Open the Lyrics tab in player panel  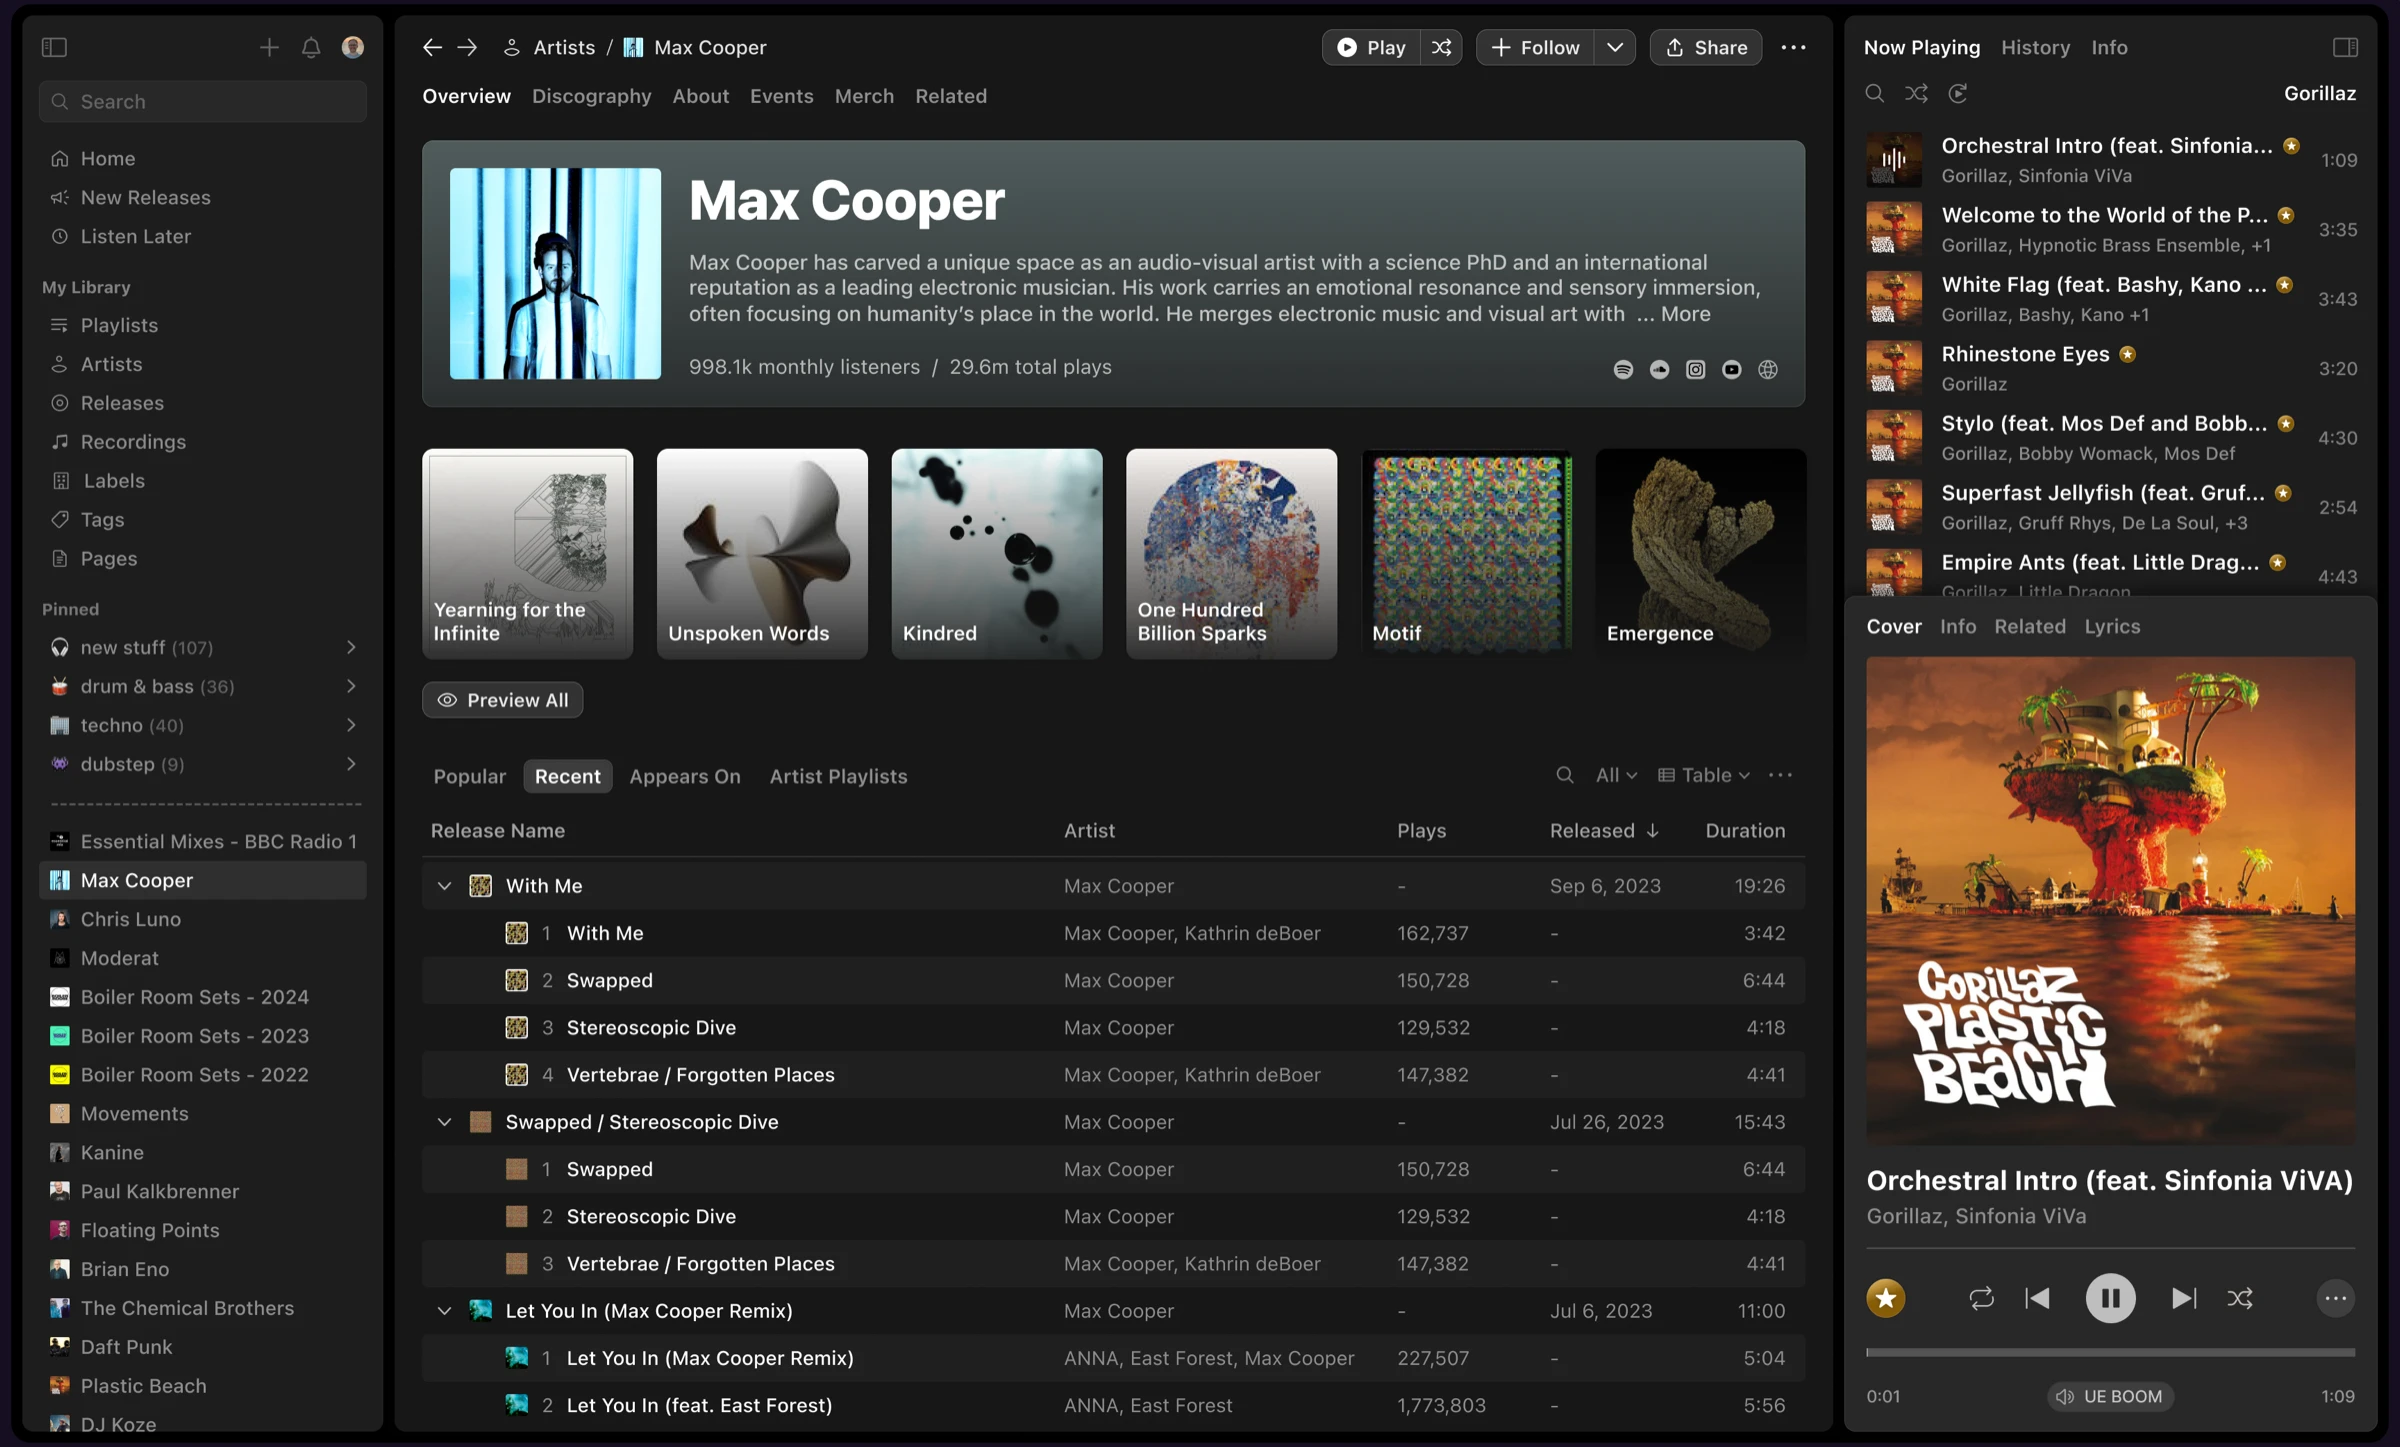(x=2112, y=626)
